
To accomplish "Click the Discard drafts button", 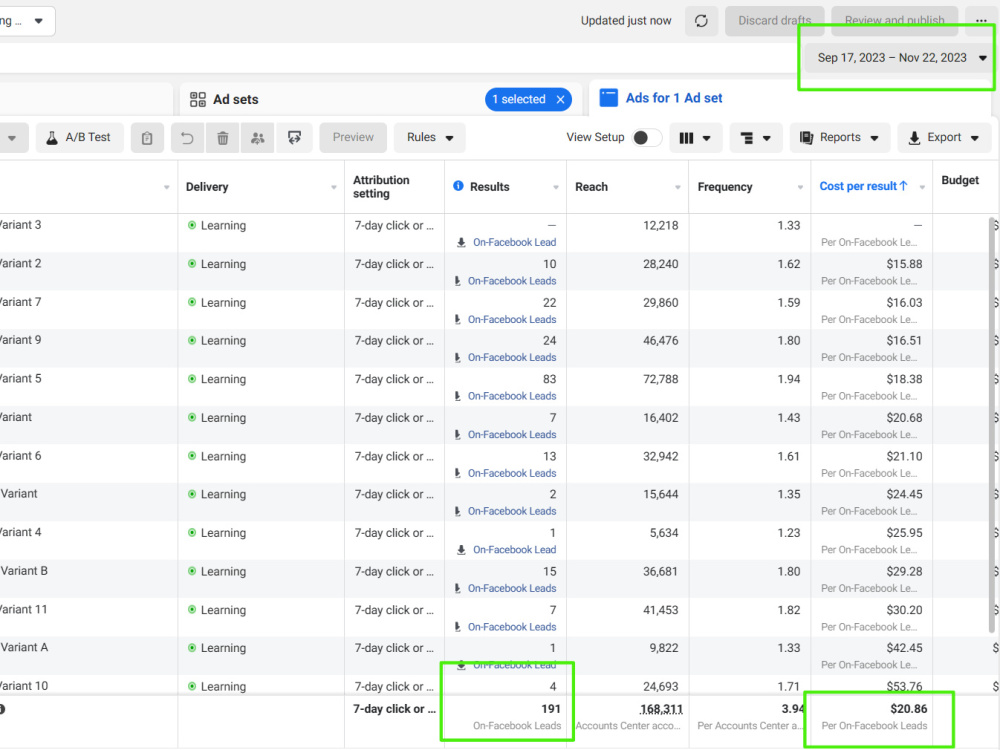I will click(774, 21).
